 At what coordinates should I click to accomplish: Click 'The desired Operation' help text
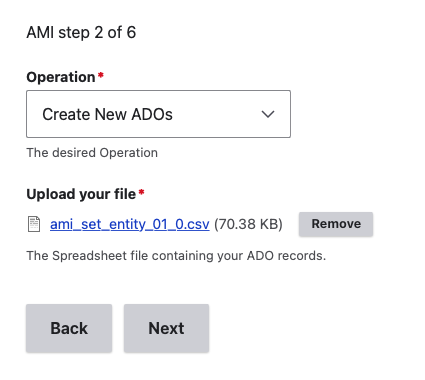[92, 153]
